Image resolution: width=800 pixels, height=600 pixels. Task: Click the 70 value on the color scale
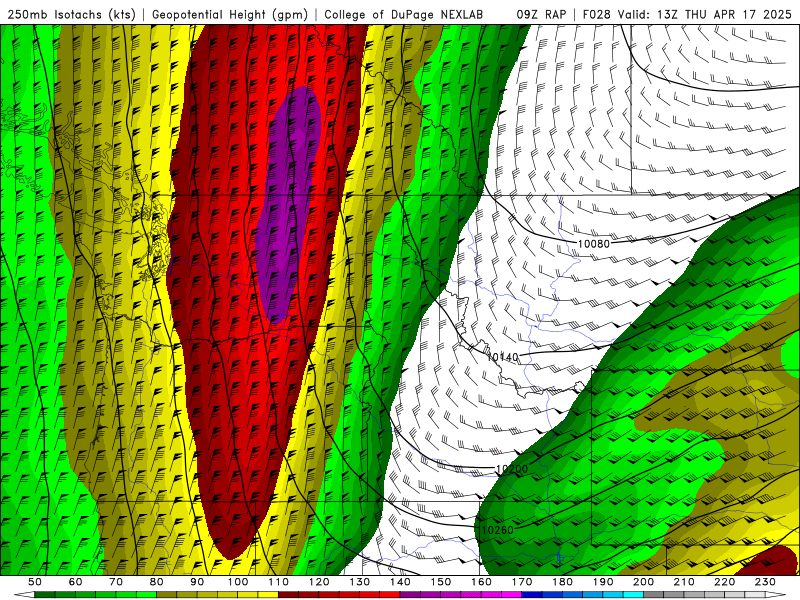pos(116,582)
